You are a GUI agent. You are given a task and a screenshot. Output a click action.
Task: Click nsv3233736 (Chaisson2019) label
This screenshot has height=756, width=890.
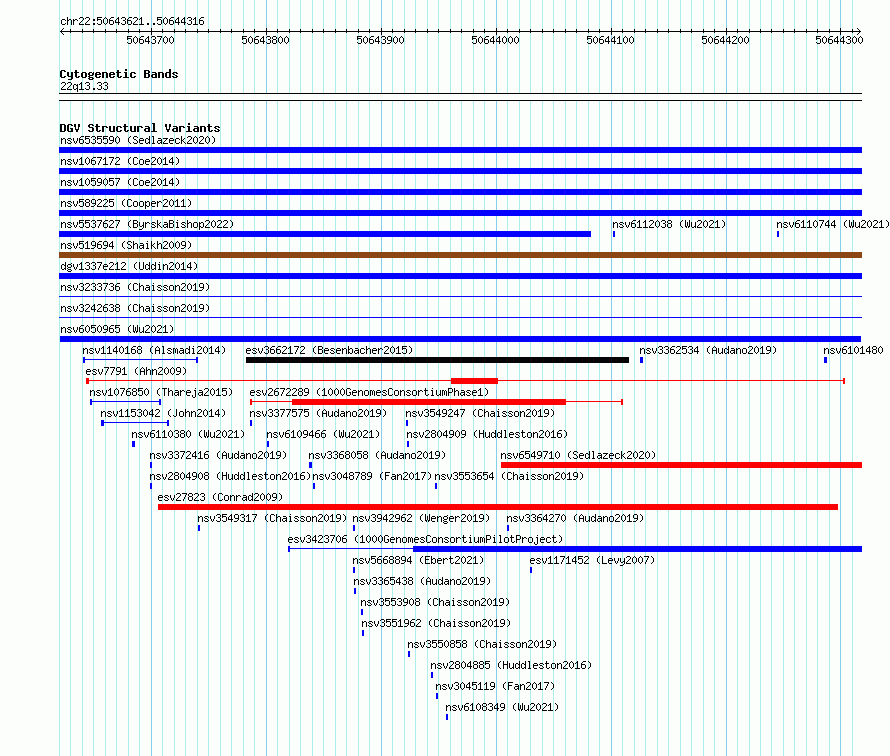[135, 287]
